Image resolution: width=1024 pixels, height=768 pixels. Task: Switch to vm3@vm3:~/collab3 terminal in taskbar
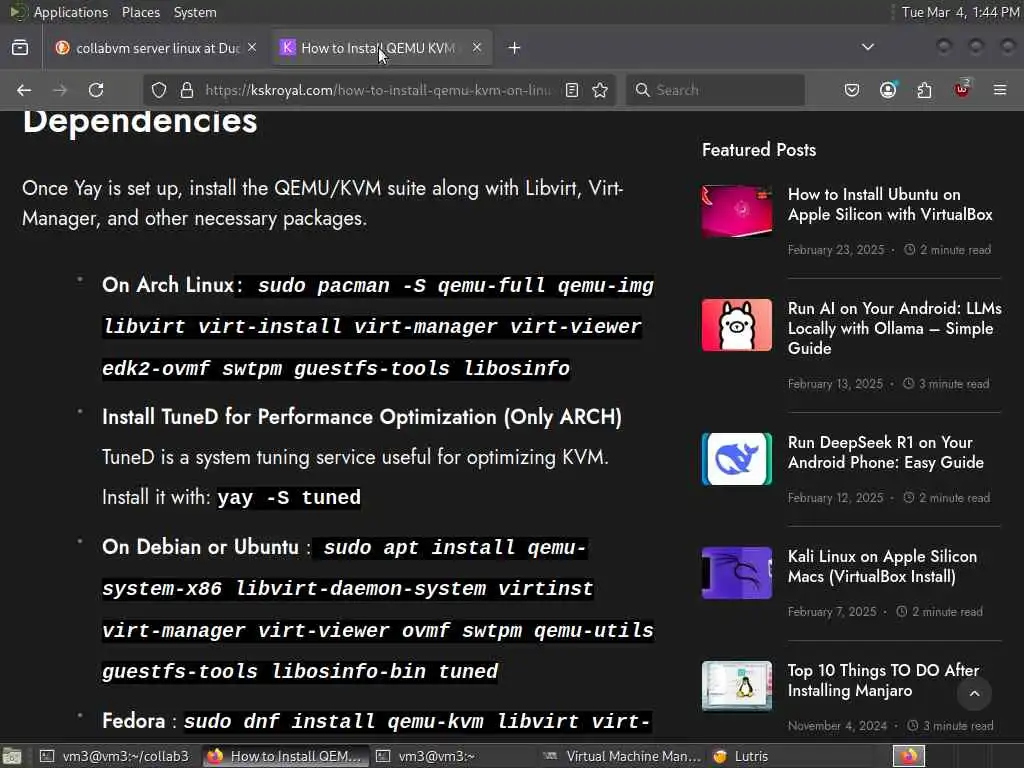click(x=115, y=756)
